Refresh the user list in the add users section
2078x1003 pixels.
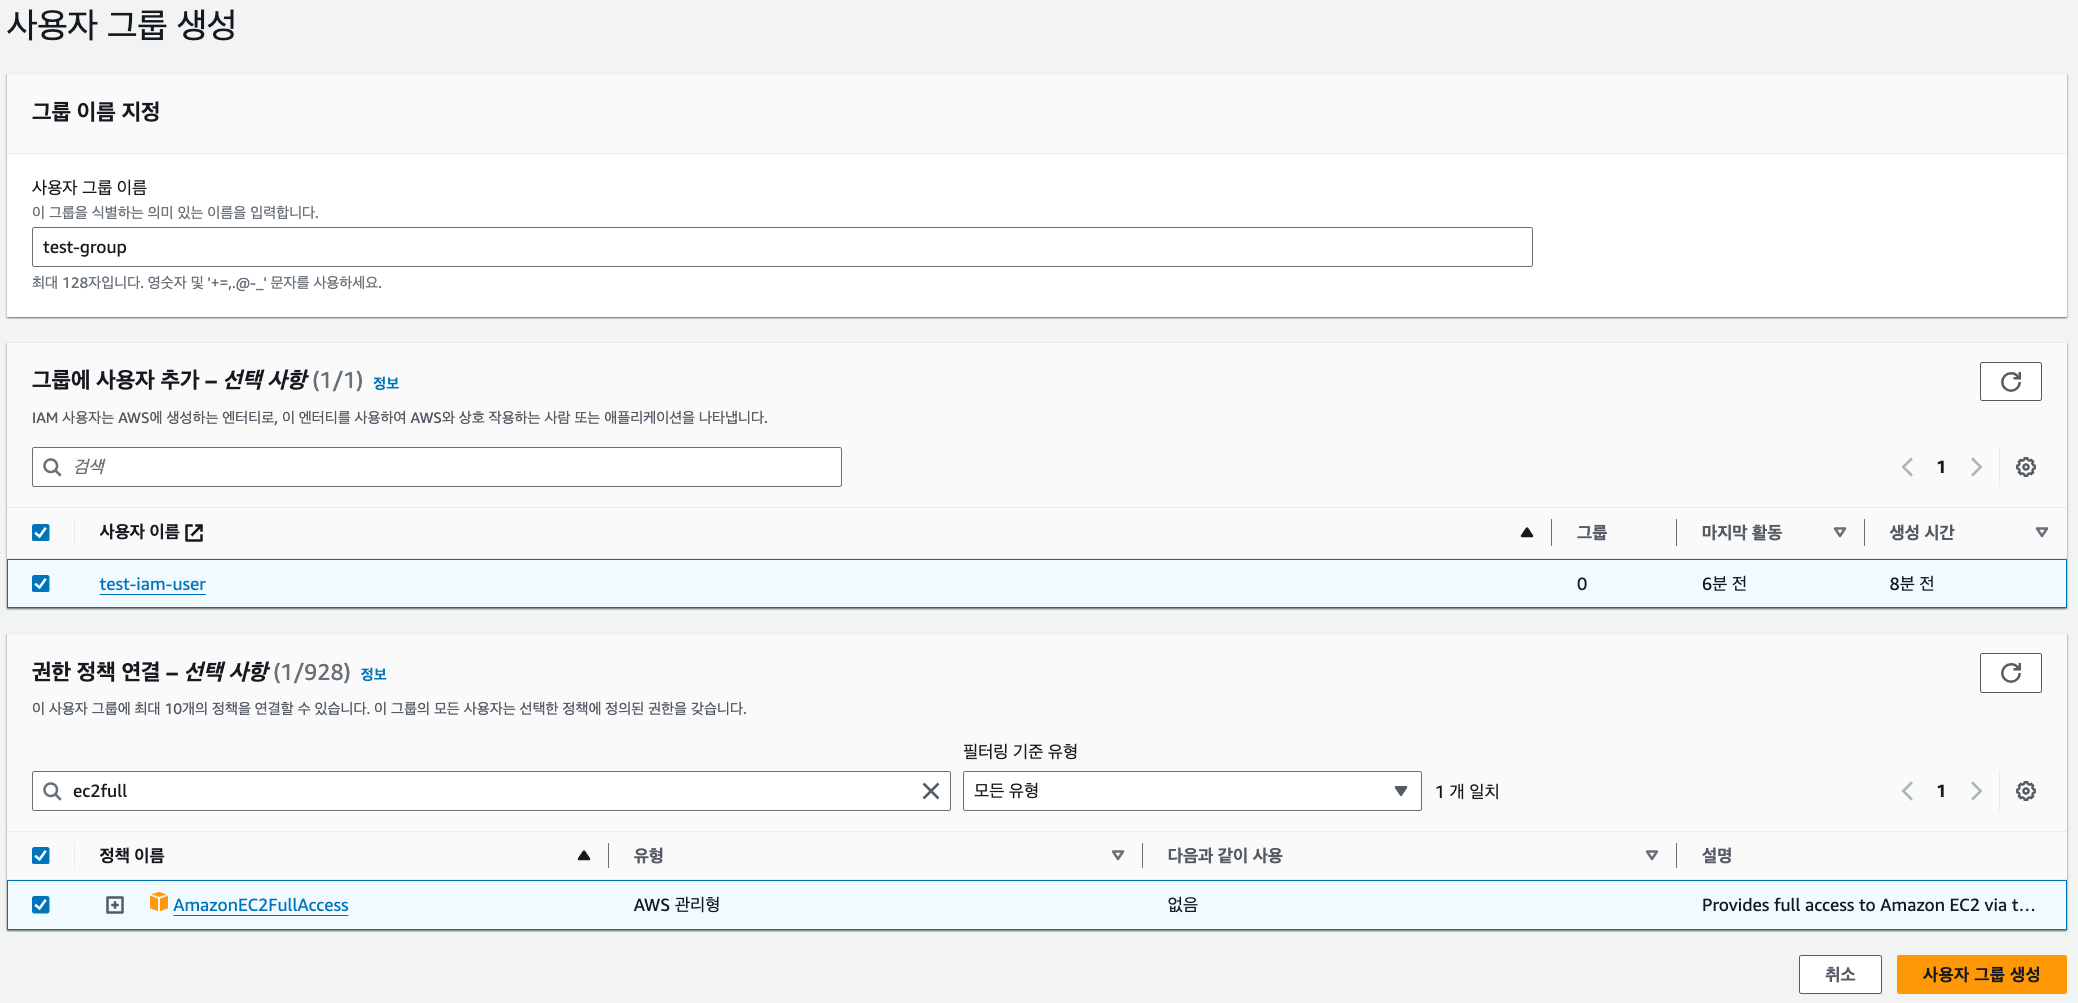pos(2010,381)
